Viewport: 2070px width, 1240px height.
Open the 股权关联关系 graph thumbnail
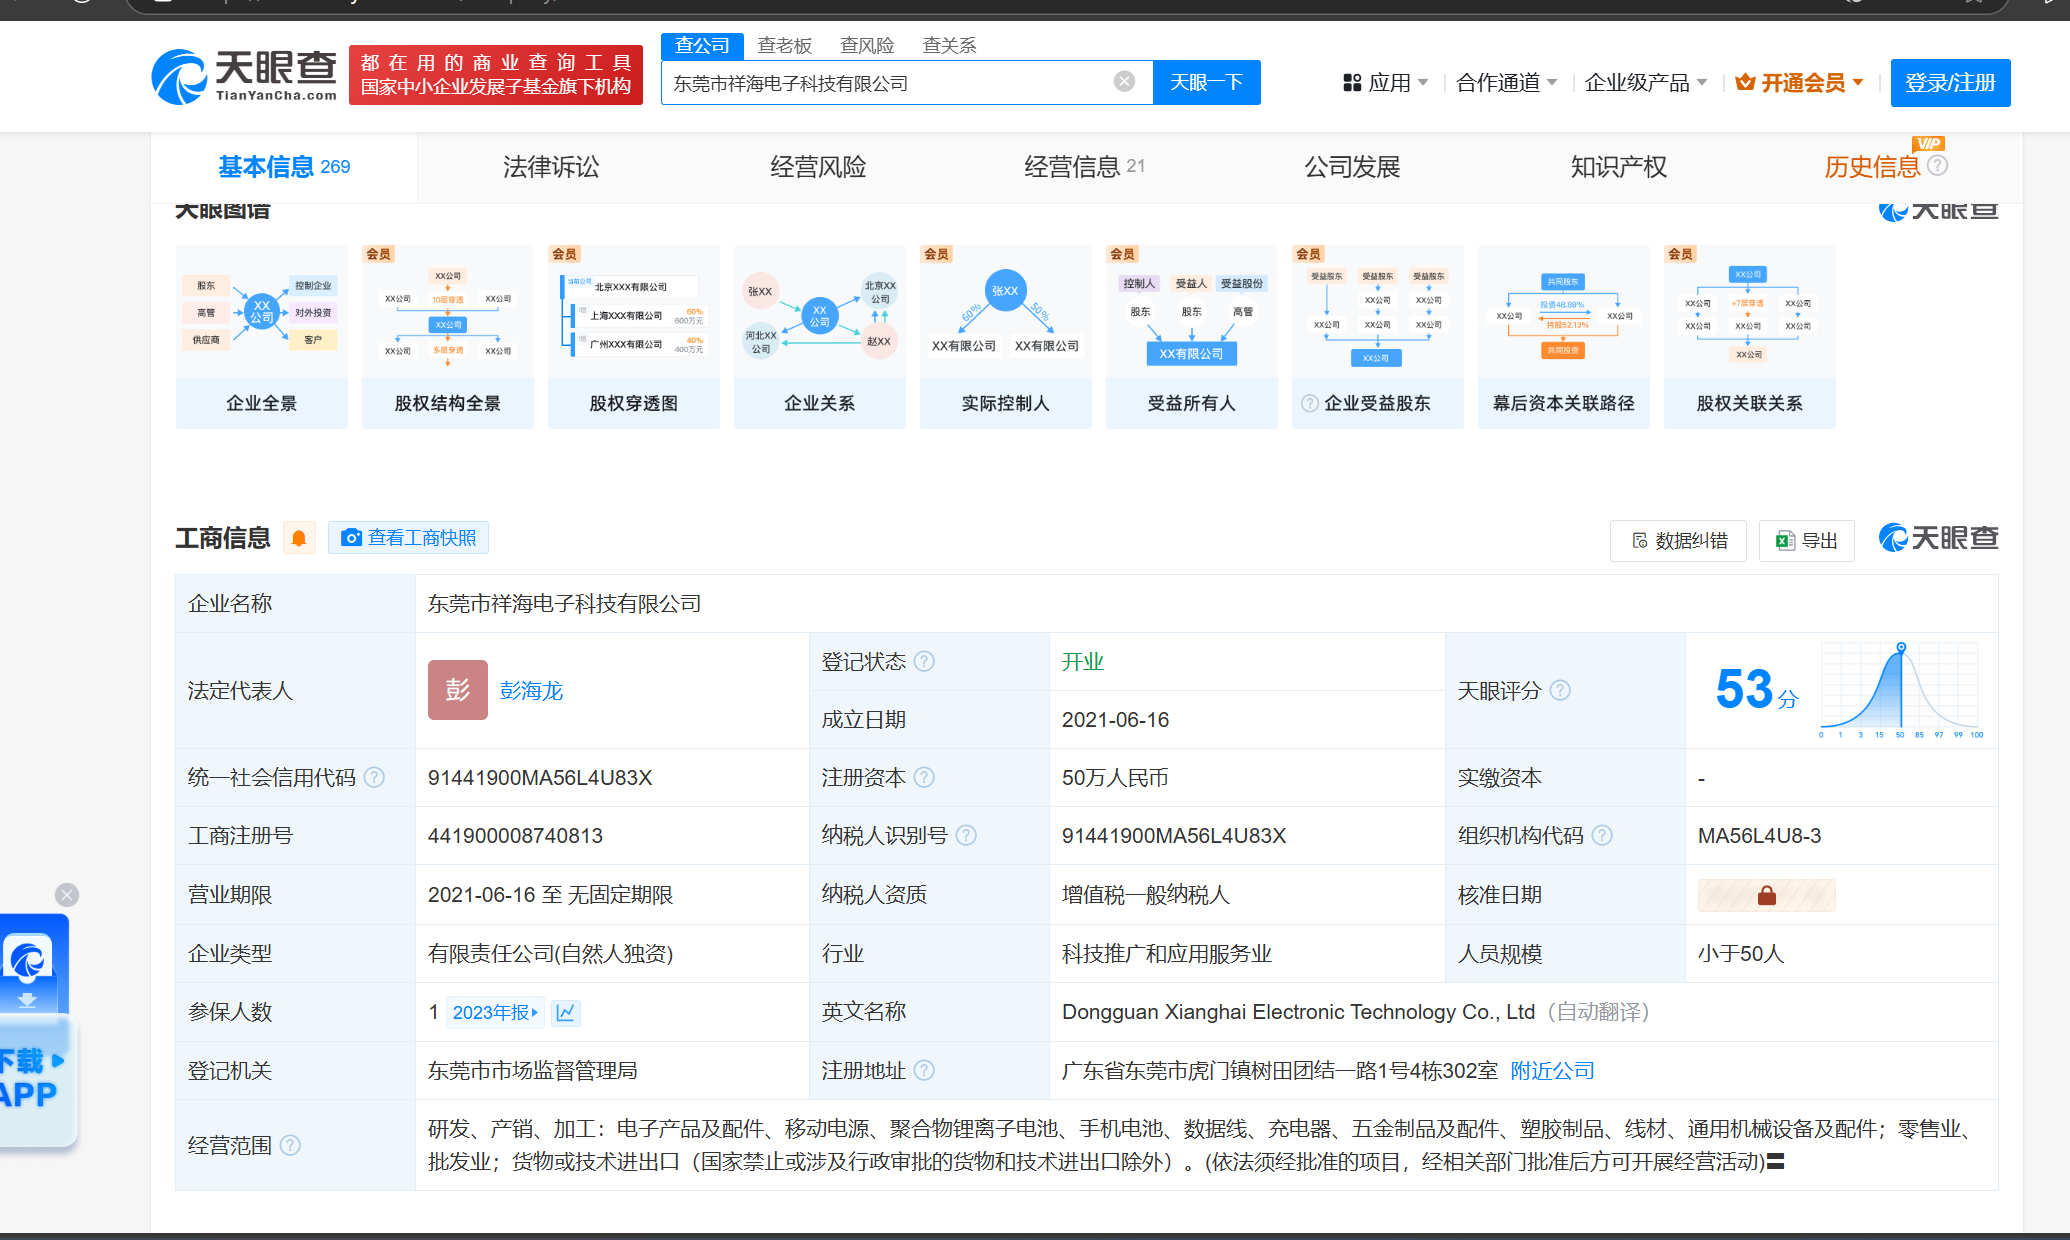[x=1750, y=336]
